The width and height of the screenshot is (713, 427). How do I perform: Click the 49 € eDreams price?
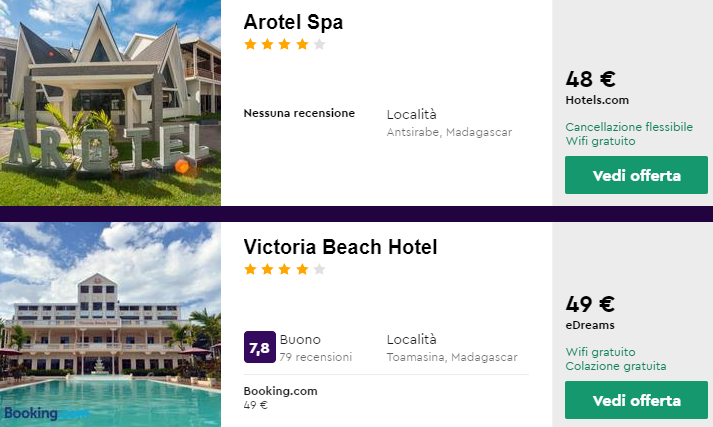590,304
